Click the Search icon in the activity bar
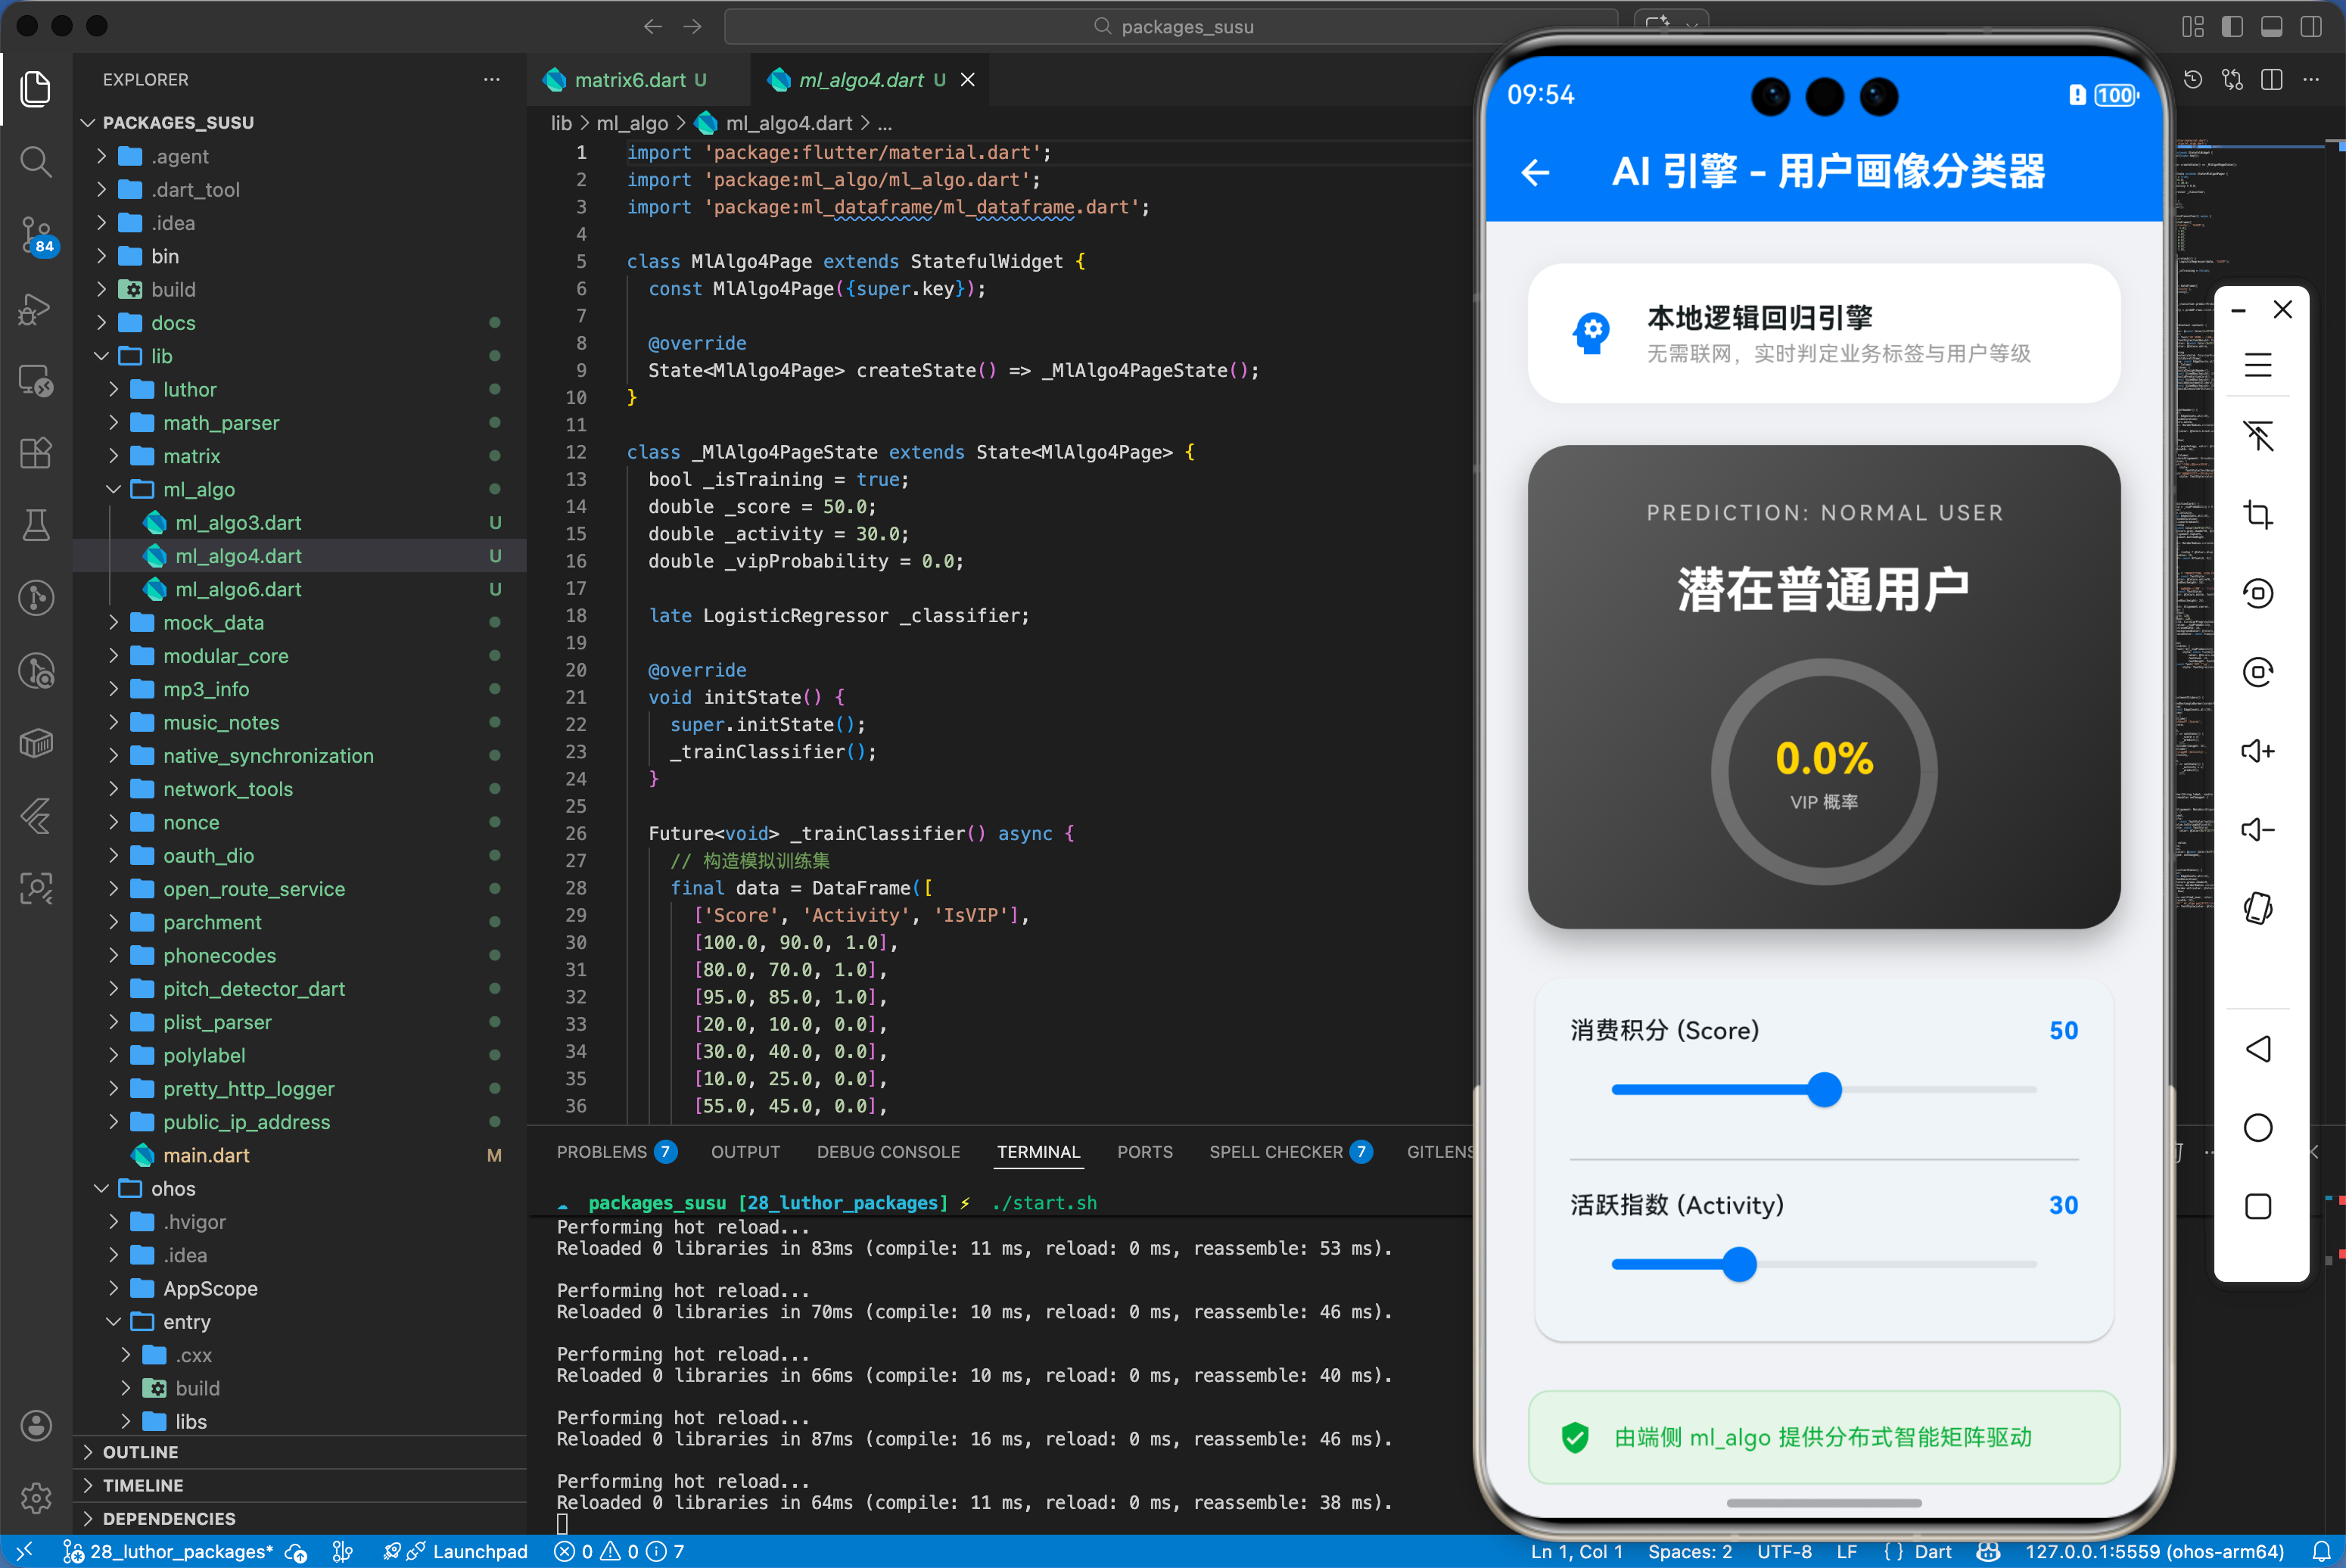Viewport: 2346px width, 1568px height. [37, 162]
